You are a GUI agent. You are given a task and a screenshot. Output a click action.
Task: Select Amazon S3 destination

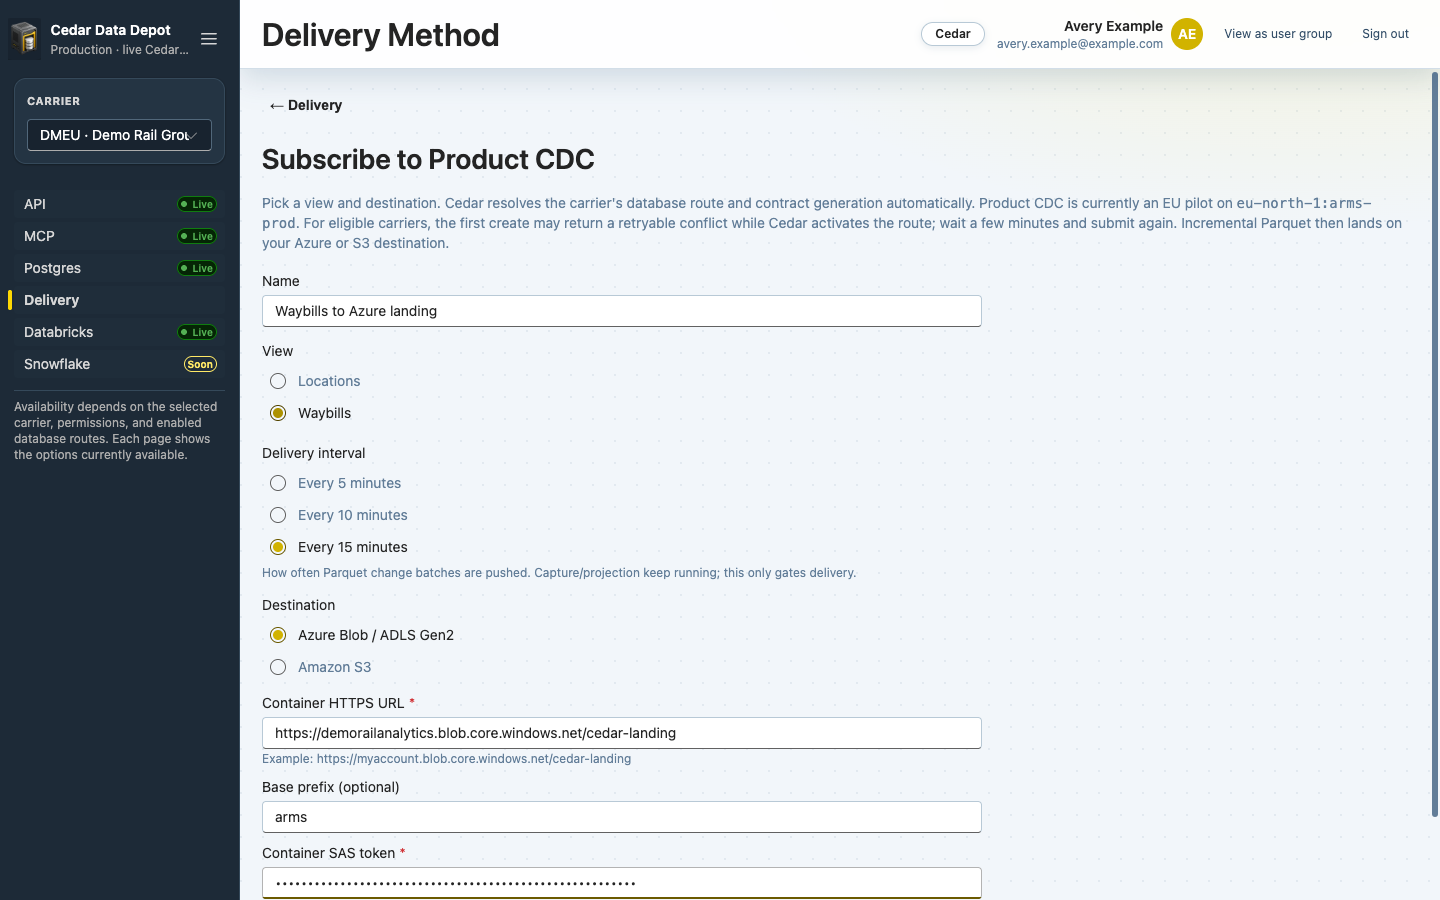point(278,667)
